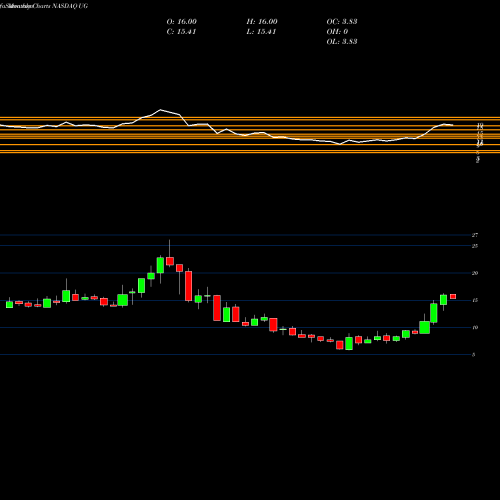Click the NASDAQ UG chart title
Screen dimensions: 500x500
click(44, 6)
